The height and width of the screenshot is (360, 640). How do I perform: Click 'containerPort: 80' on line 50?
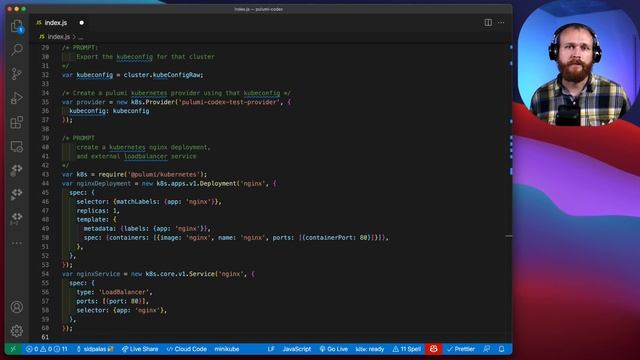(337, 238)
